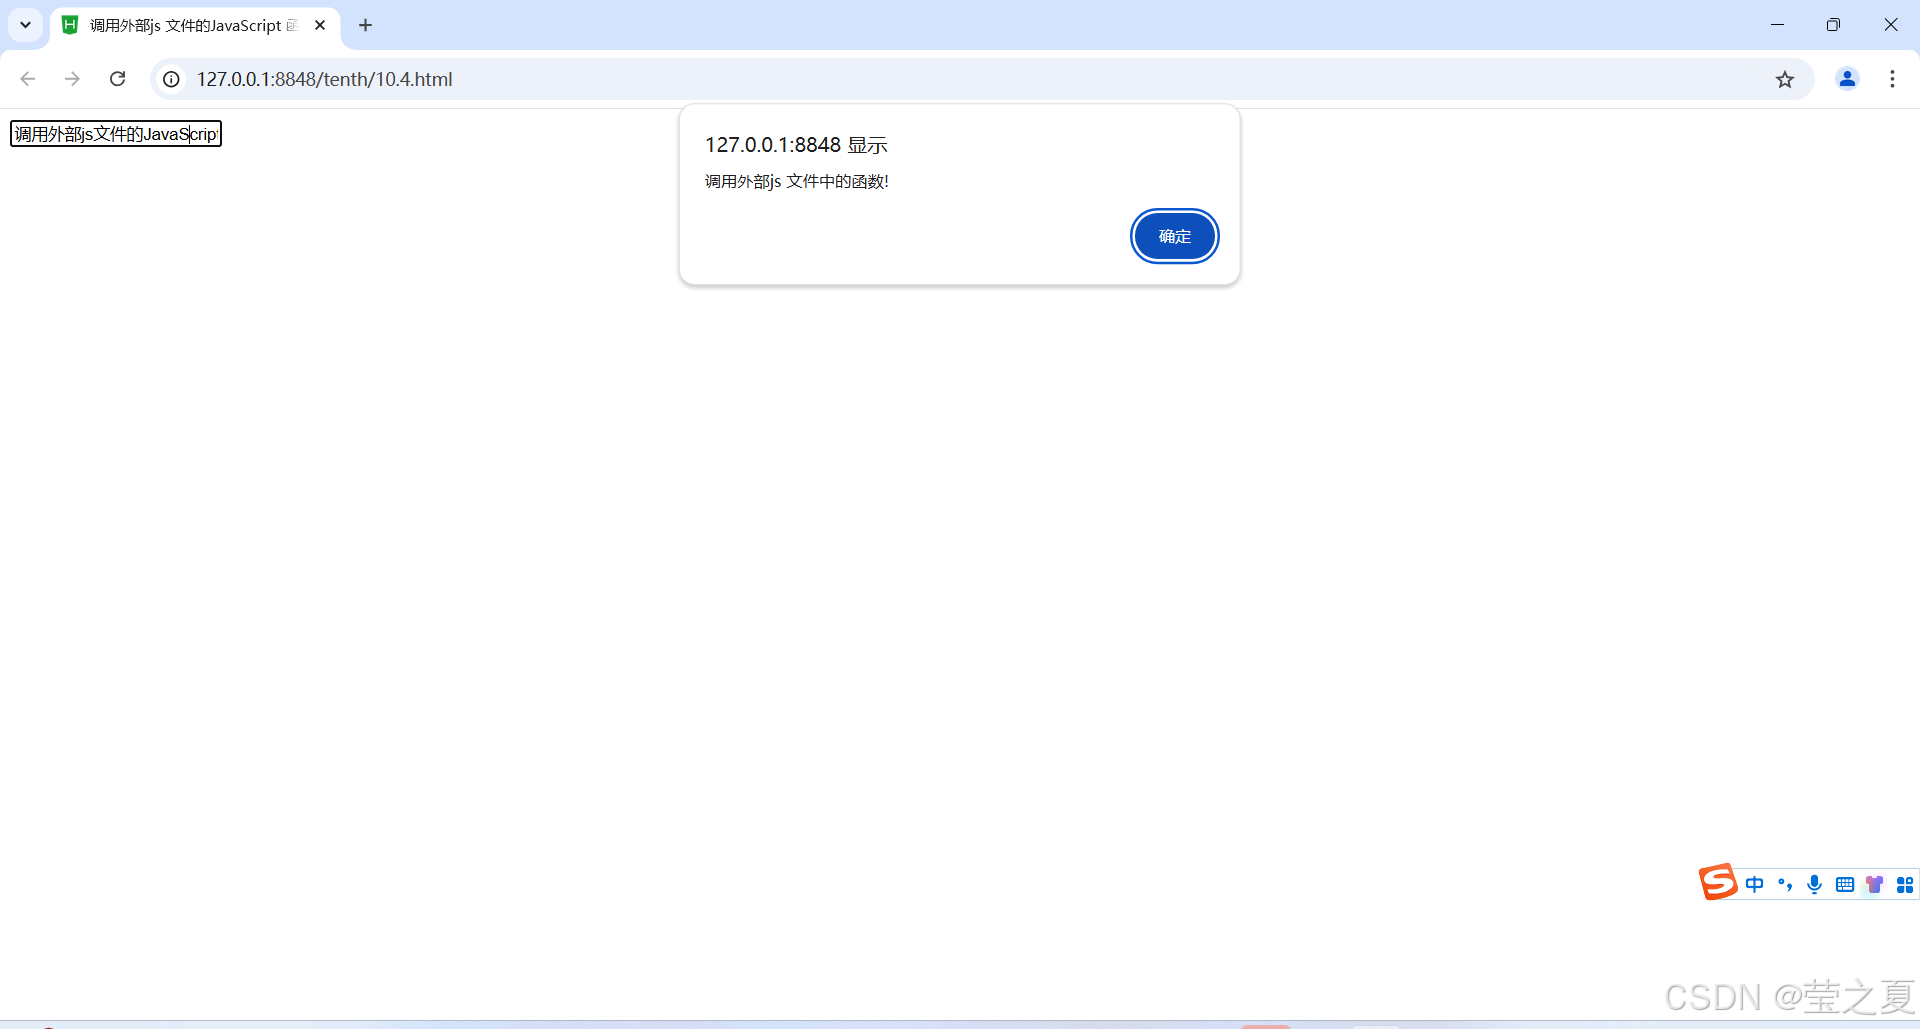Close the 调用外部js 文件的JavaScript tab

320,25
